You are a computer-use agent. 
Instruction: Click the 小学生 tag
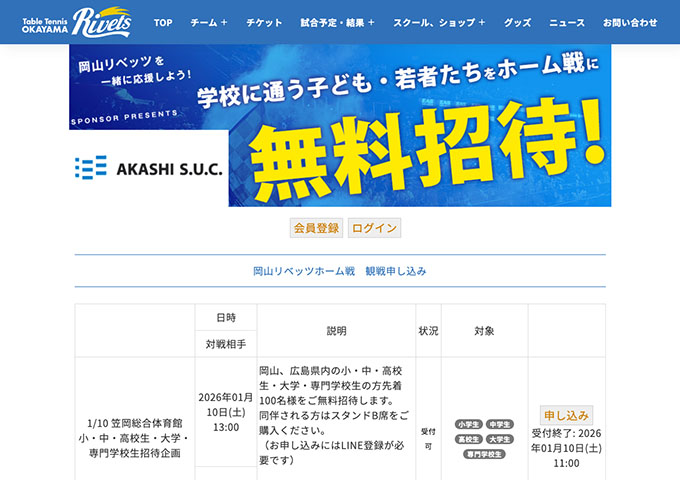(x=468, y=424)
